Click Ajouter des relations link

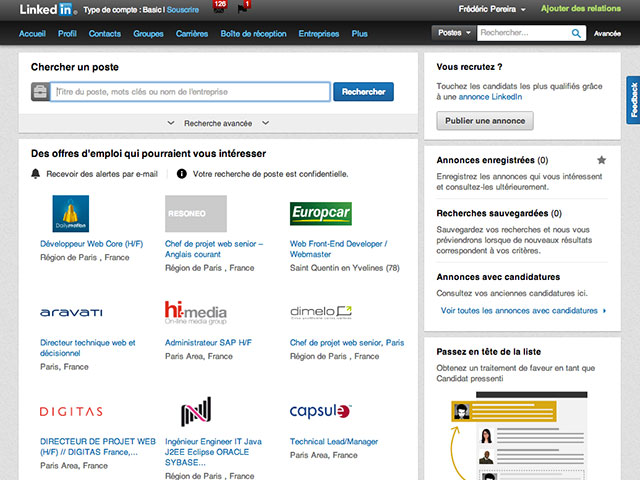coord(581,9)
